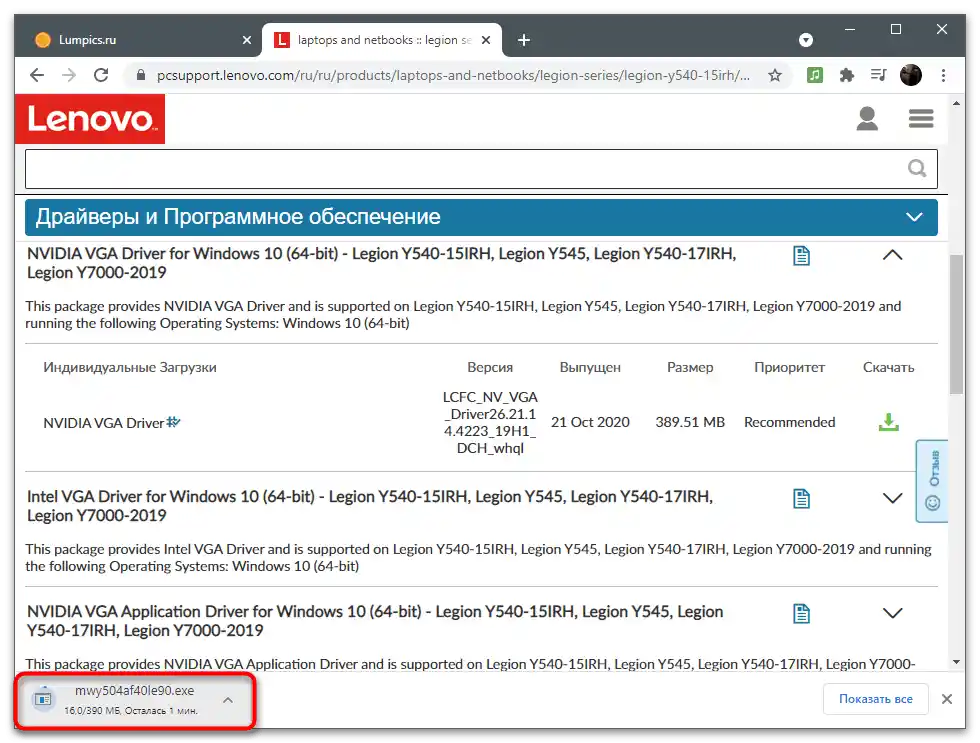980x743 pixels.
Task: Minimize the Chrome window
Action: [x=850, y=29]
